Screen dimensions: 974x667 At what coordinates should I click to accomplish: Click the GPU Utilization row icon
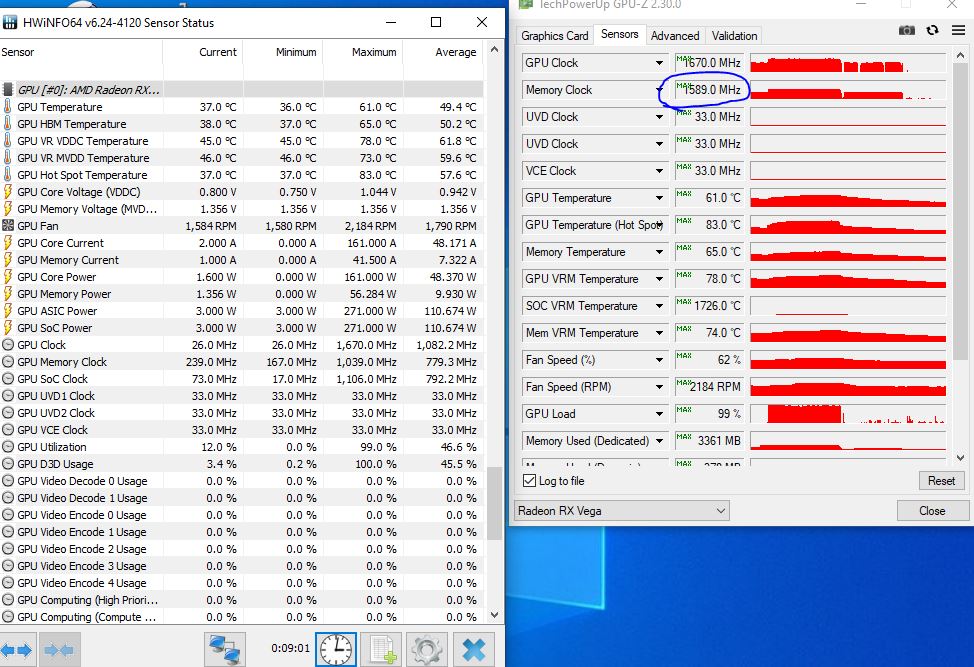pos(7,447)
